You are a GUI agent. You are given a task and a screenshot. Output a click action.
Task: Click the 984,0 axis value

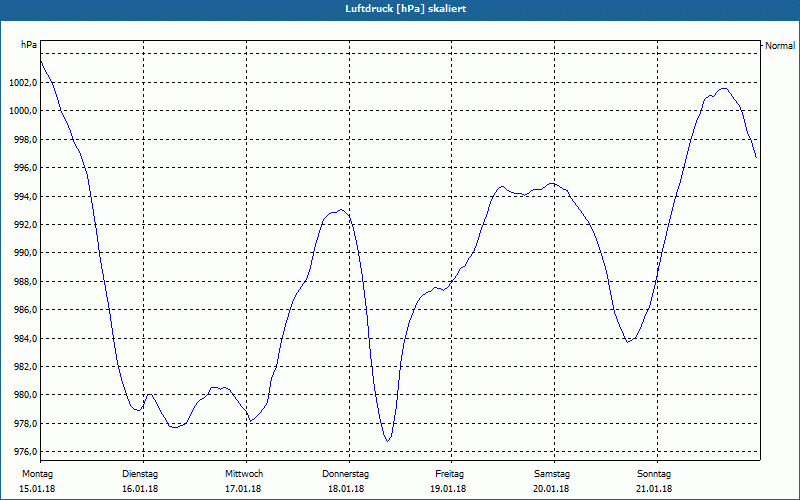[26, 338]
